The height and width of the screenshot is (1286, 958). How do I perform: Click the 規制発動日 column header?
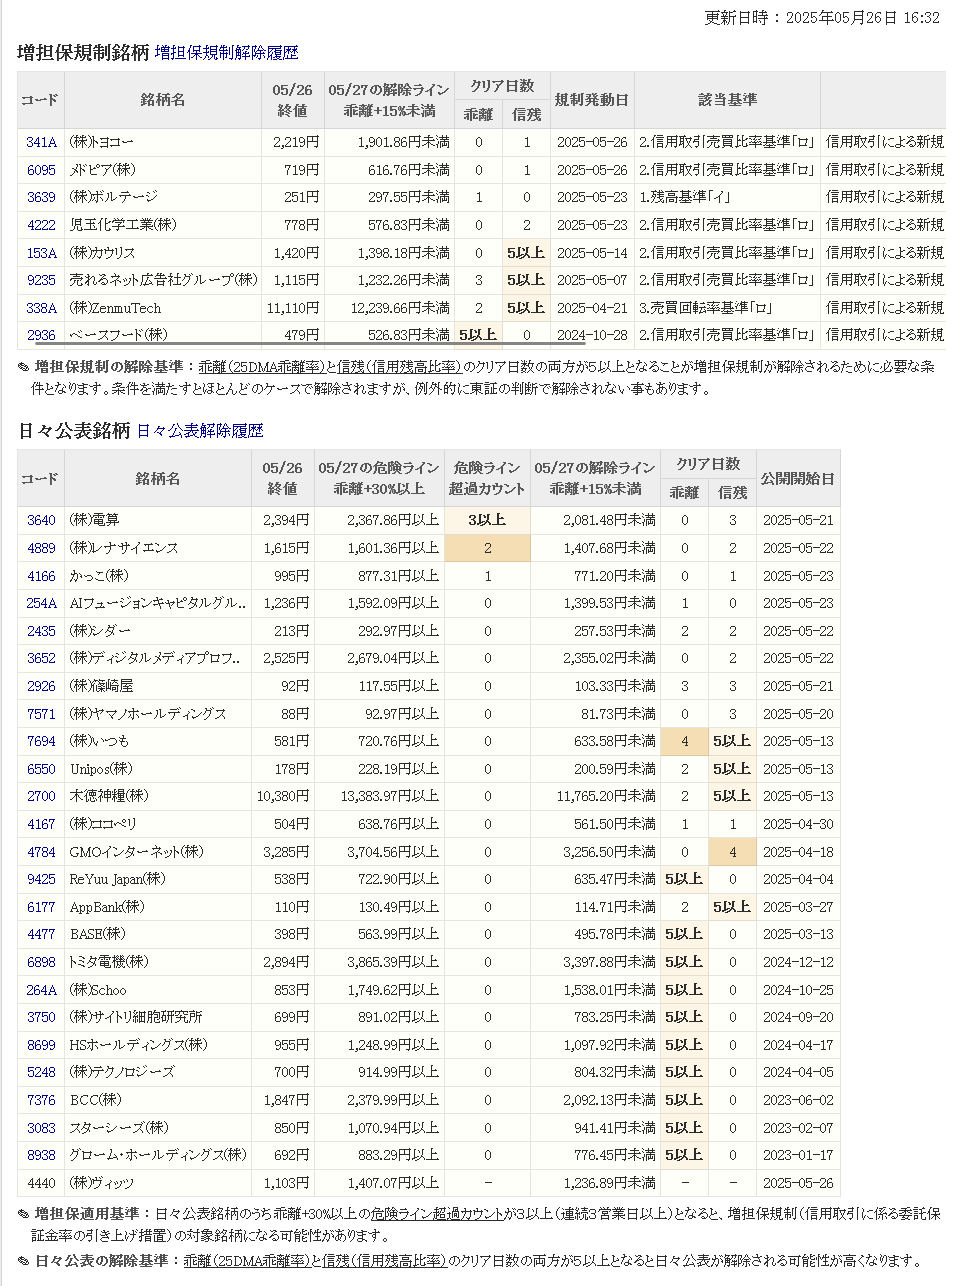tap(592, 100)
